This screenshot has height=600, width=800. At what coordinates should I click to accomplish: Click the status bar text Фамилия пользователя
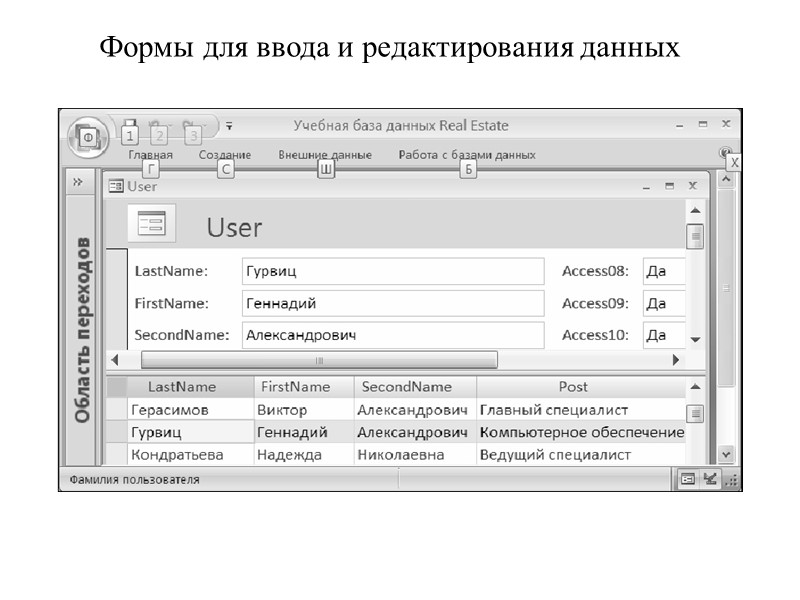[x=134, y=480]
